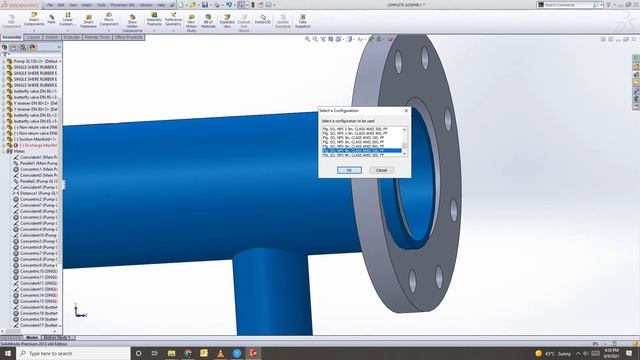Image resolution: width=640 pixels, height=360 pixels.
Task: Click the Open document icon
Action: 193,5
